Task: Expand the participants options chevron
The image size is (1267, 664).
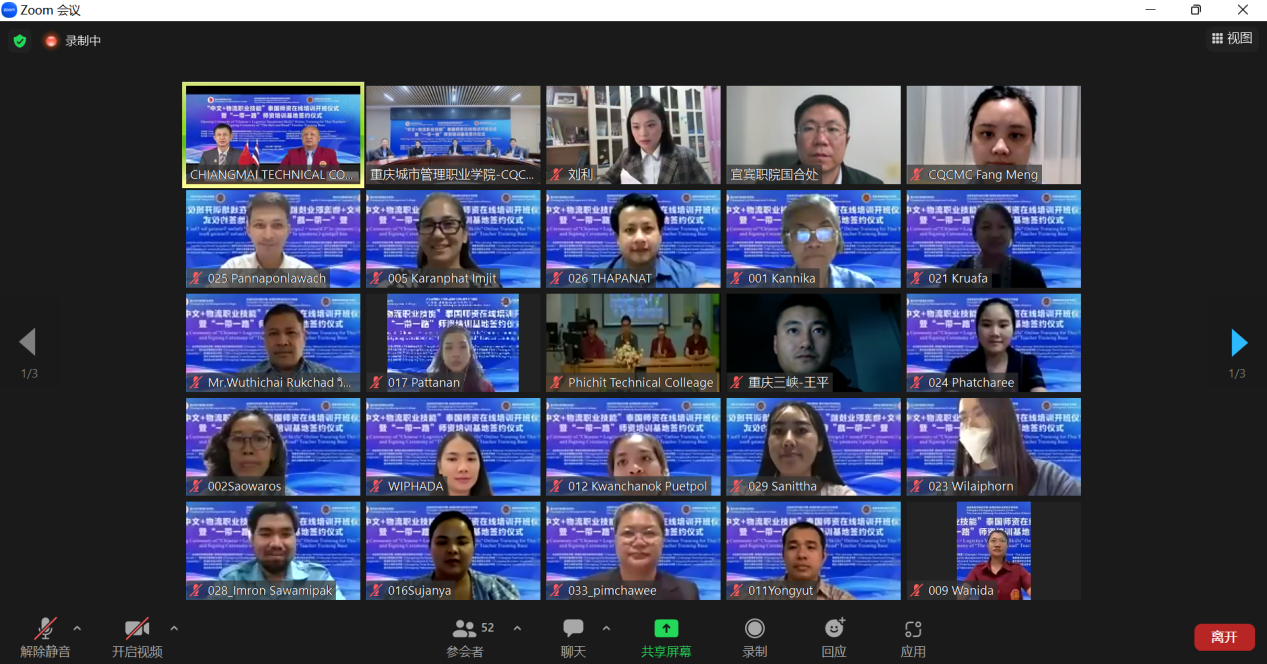Action: click(x=517, y=628)
